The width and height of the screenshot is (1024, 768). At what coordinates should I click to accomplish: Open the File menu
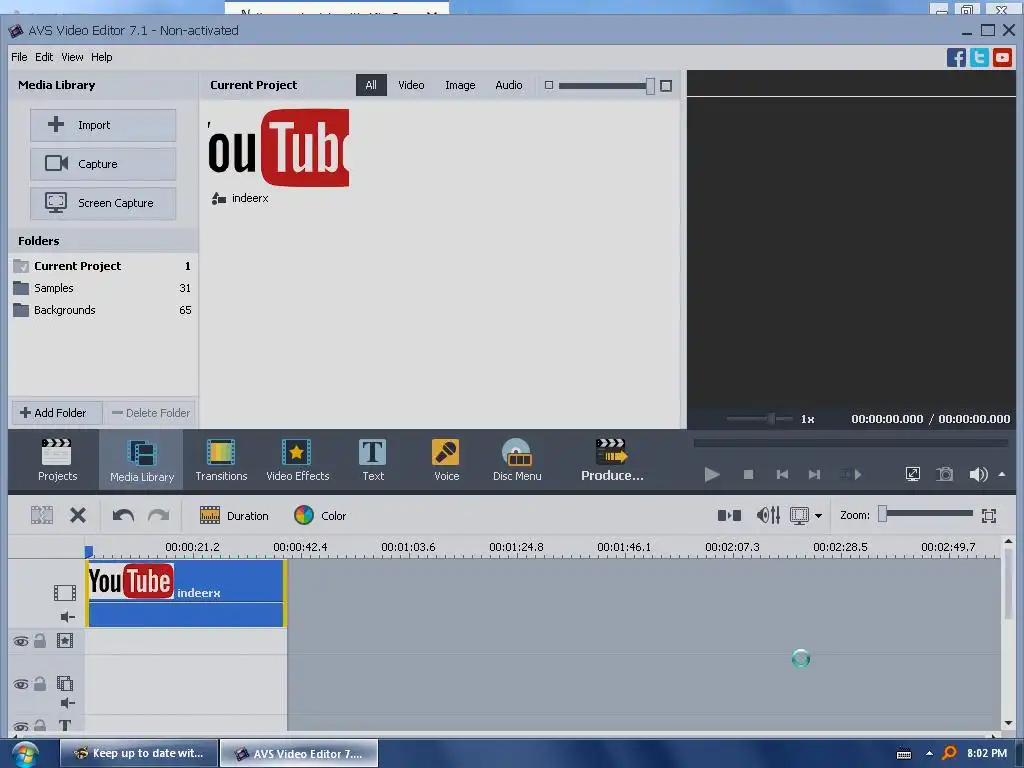[x=19, y=57]
